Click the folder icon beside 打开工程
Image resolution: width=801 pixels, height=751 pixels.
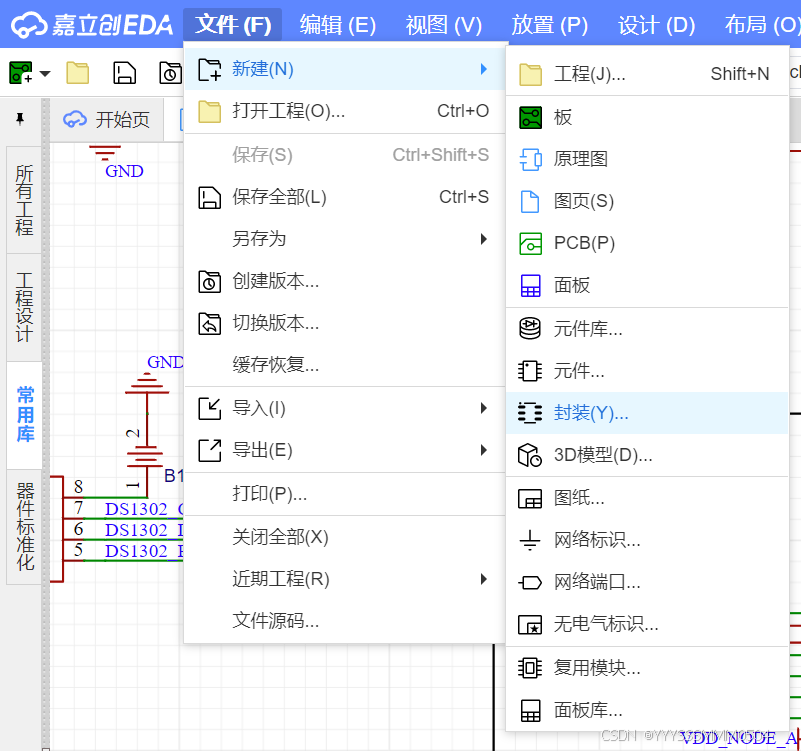coord(209,111)
